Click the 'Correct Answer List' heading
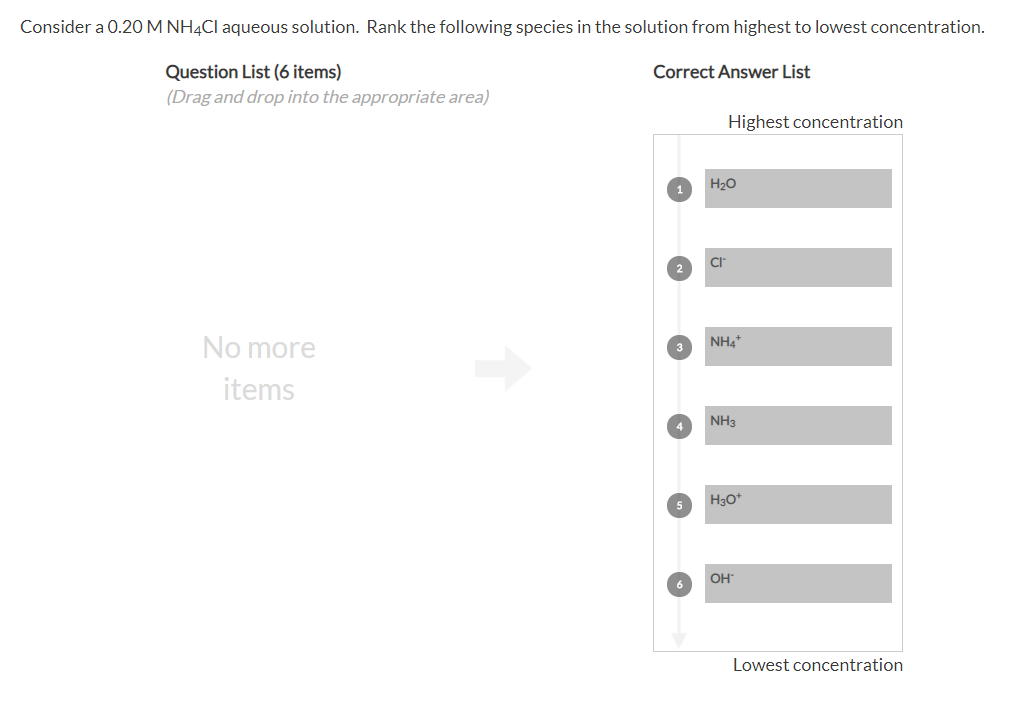The height and width of the screenshot is (713, 1012). pyautogui.click(x=731, y=72)
